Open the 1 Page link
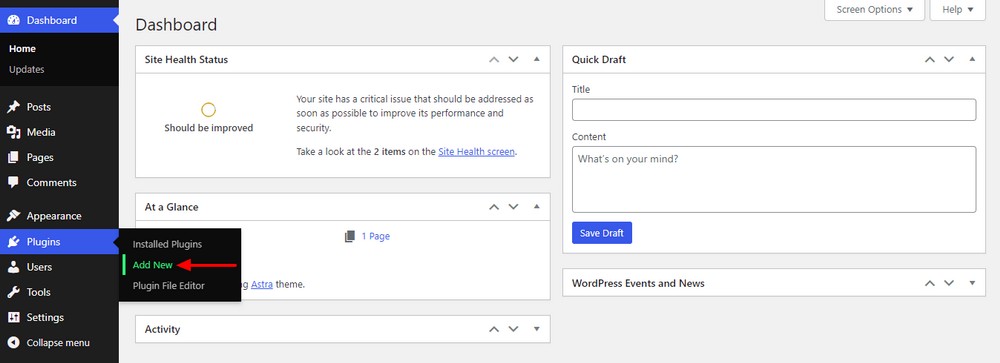Viewport: 1000px width, 363px height. point(376,236)
